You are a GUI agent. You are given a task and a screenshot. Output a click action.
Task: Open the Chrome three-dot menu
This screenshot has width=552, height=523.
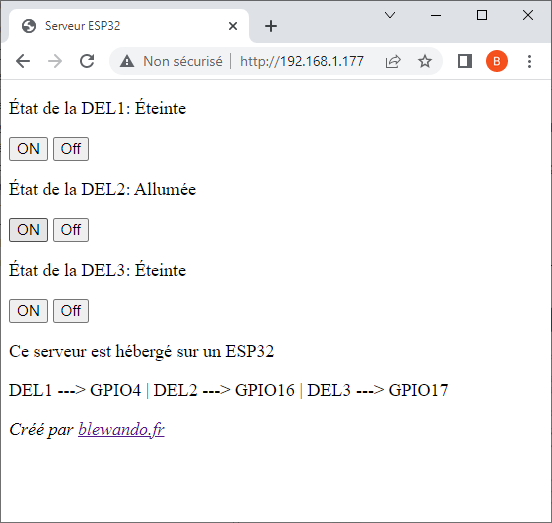(529, 61)
